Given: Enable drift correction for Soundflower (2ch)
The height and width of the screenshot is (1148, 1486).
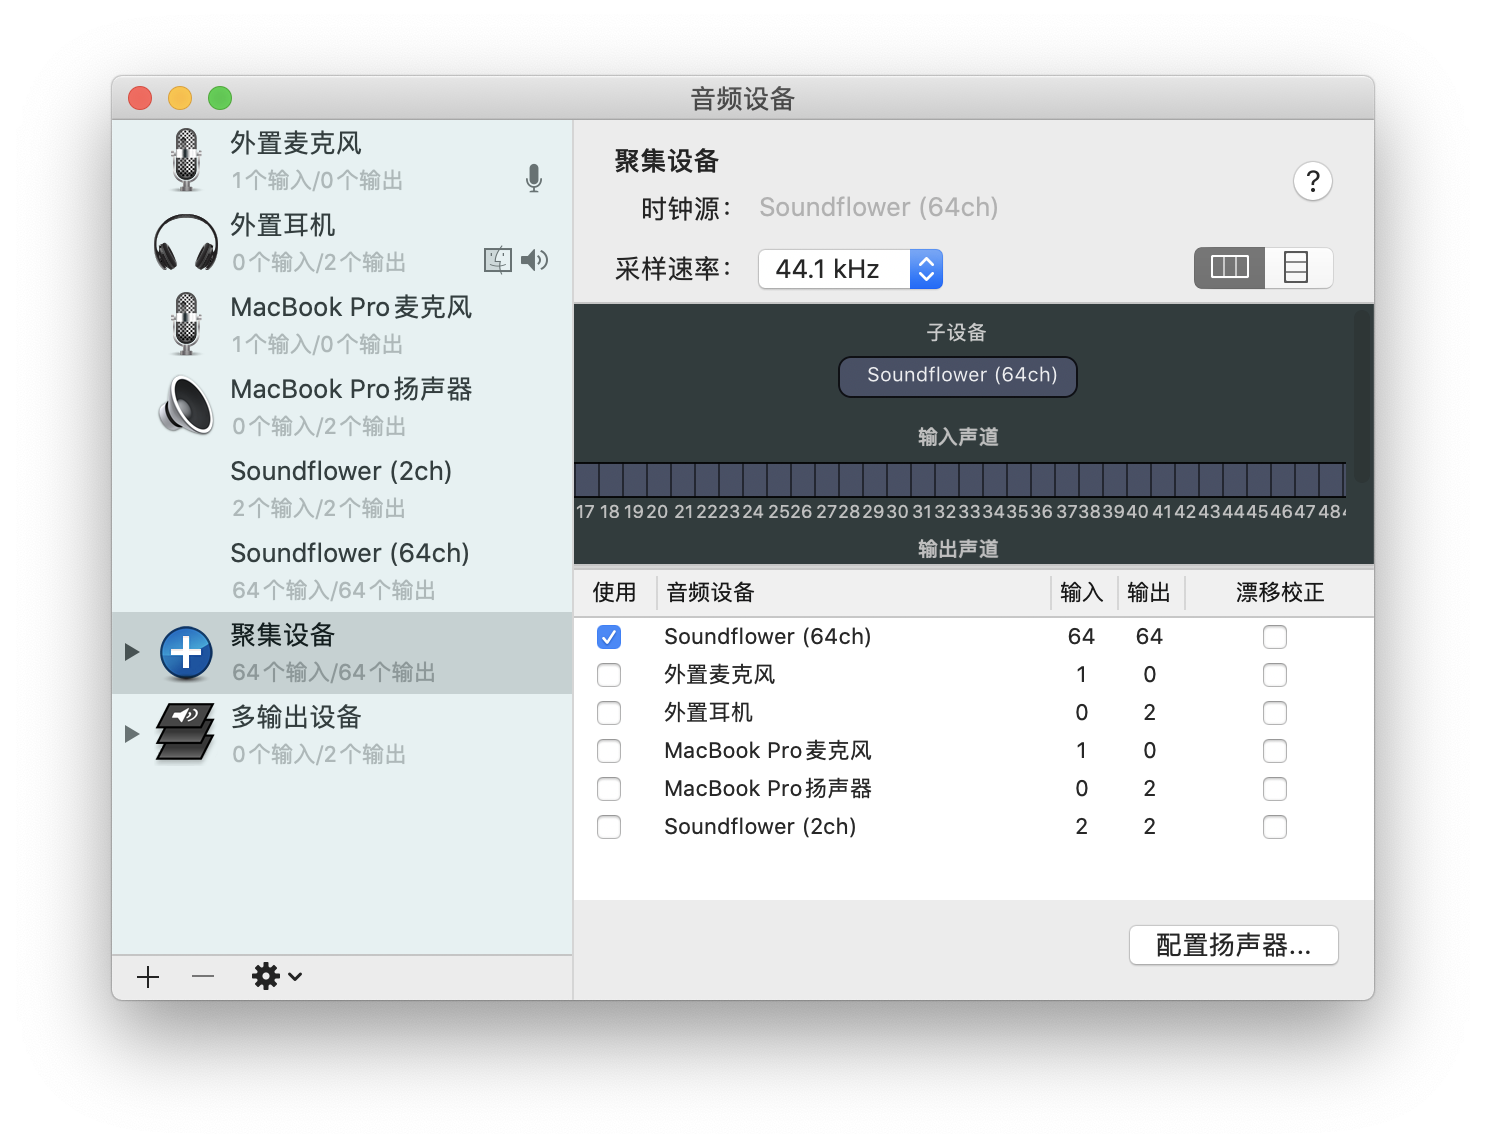Looking at the screenshot, I should coord(1274,827).
